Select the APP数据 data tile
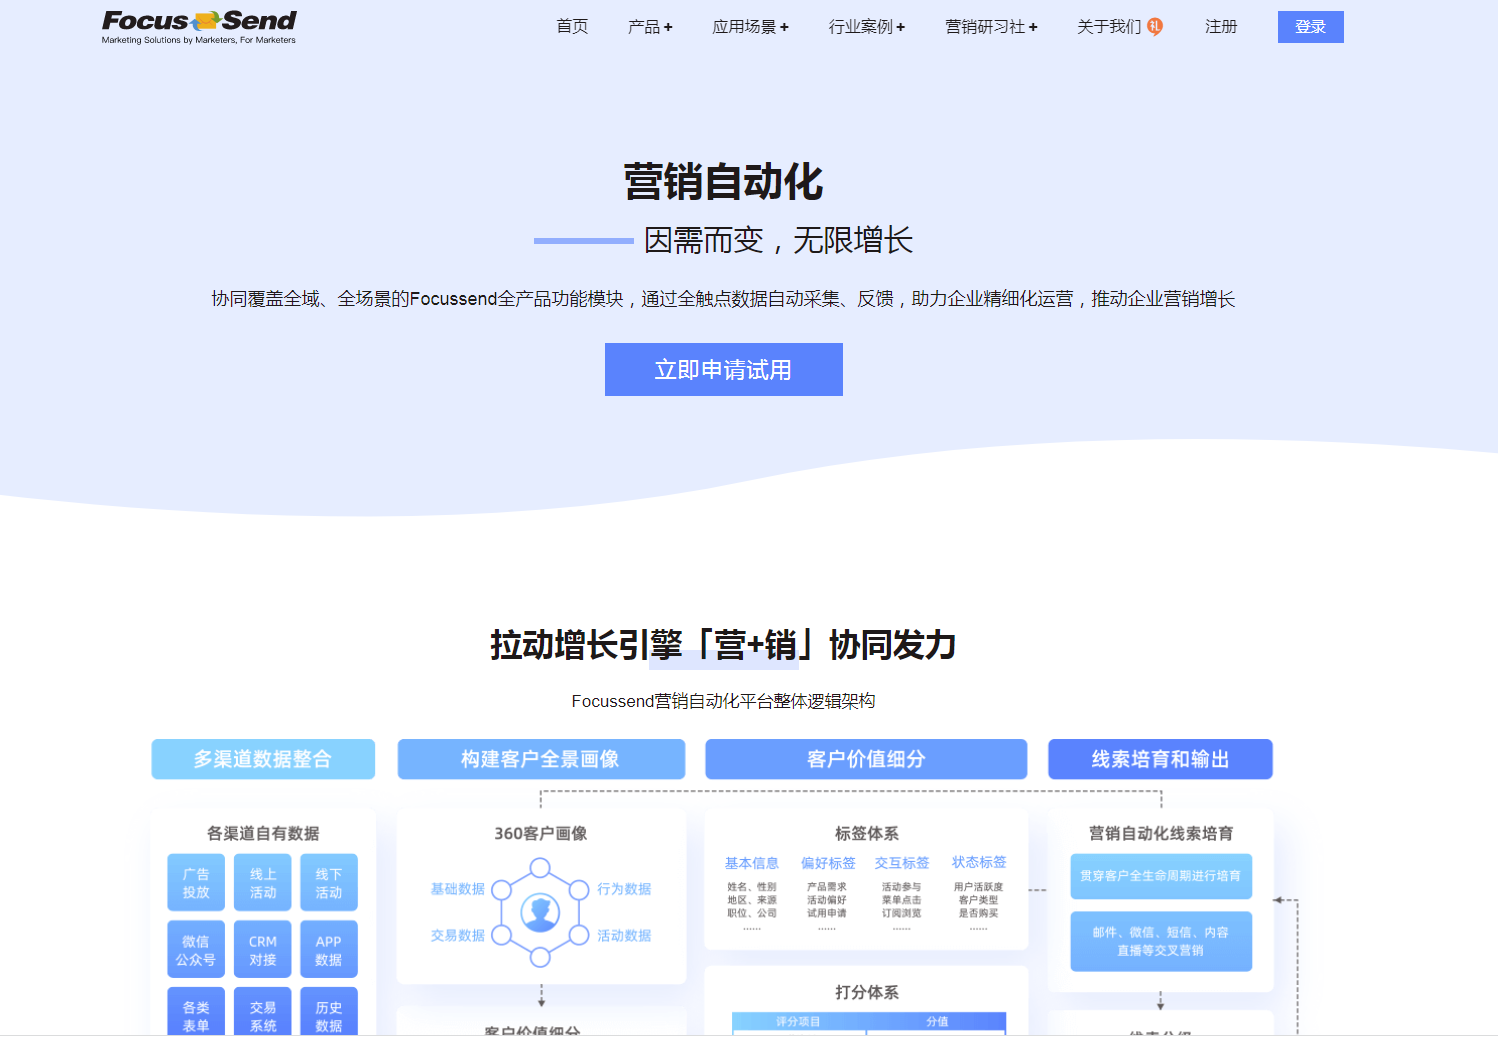The height and width of the screenshot is (1037, 1498). 329,950
